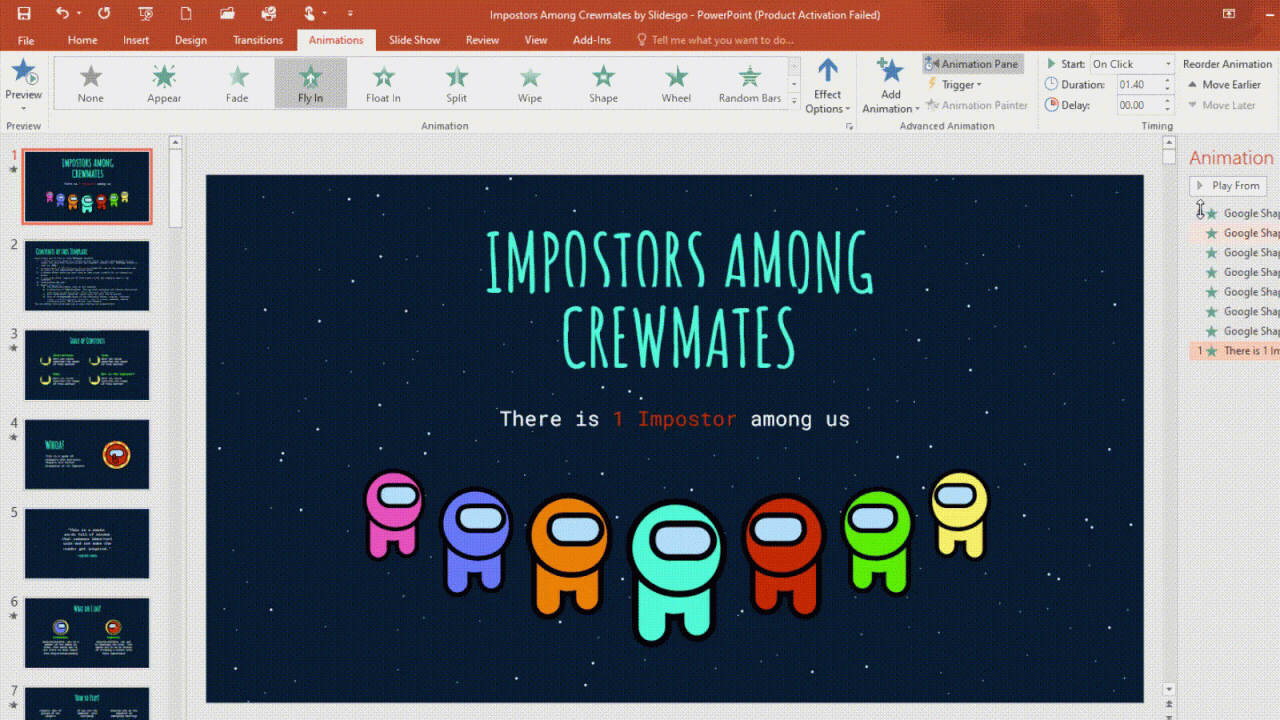Open the Undo history dropdown arrow
Screen dimensions: 1280x720
pyautogui.click(x=79, y=14)
